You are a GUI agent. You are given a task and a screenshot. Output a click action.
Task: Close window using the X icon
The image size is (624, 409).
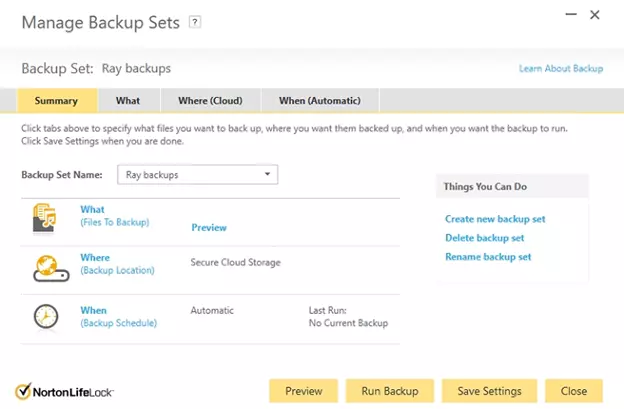click(594, 15)
